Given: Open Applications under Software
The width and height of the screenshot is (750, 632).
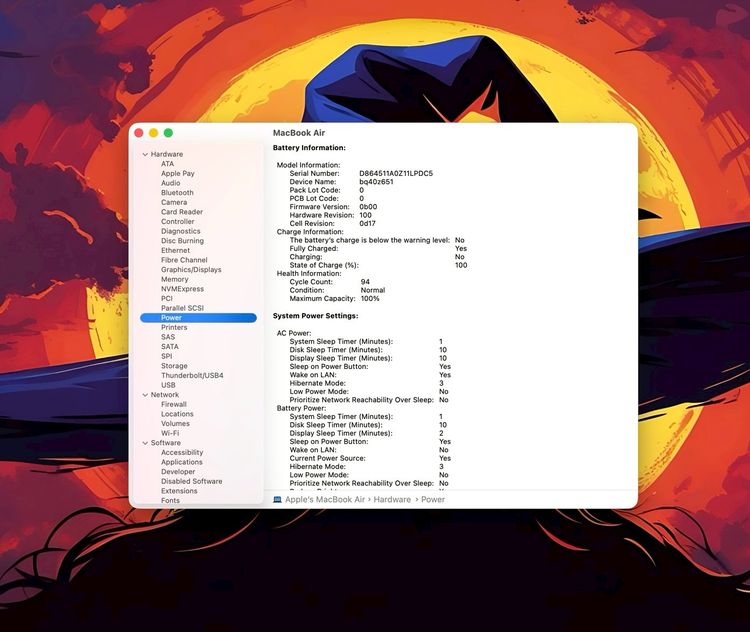Looking at the screenshot, I should (181, 462).
